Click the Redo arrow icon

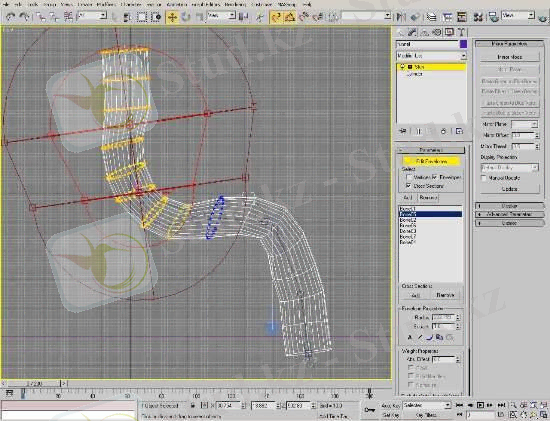point(24,16)
